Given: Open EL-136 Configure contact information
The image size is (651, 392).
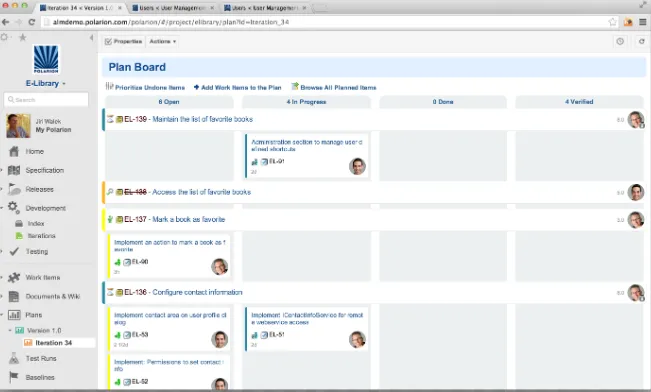Looking at the screenshot, I should click(x=183, y=292).
